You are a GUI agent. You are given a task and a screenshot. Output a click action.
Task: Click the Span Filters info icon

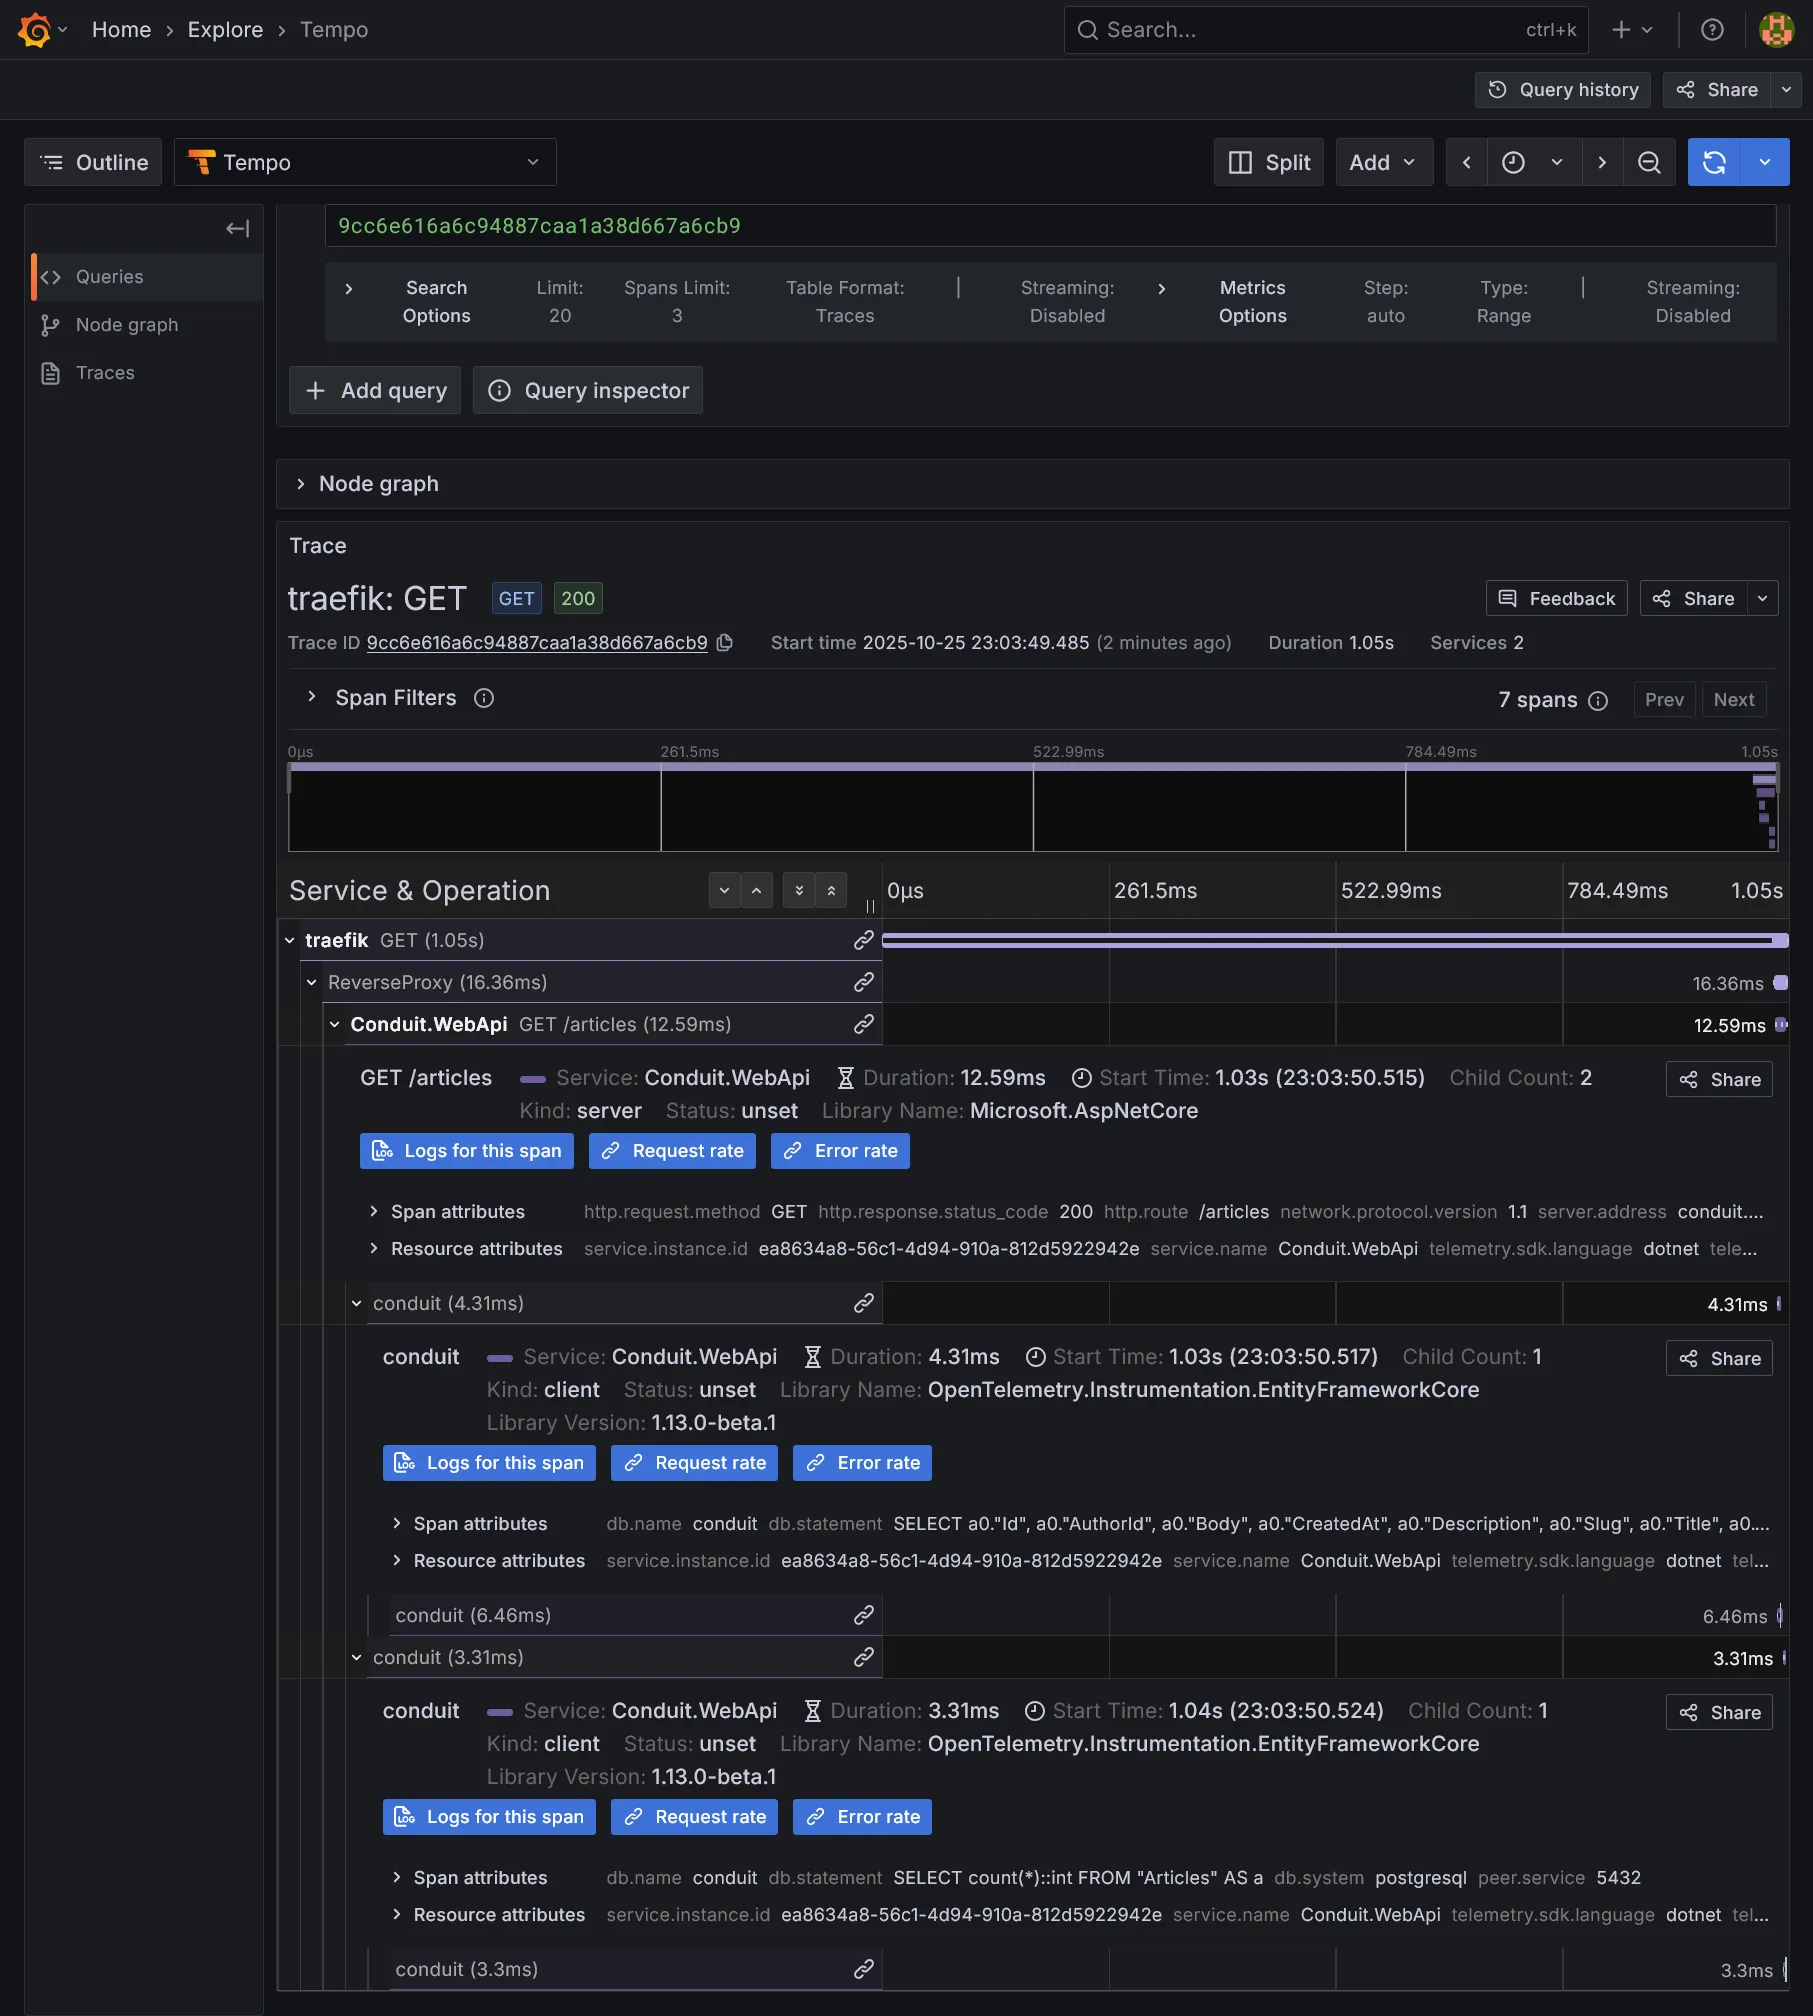pyautogui.click(x=484, y=698)
